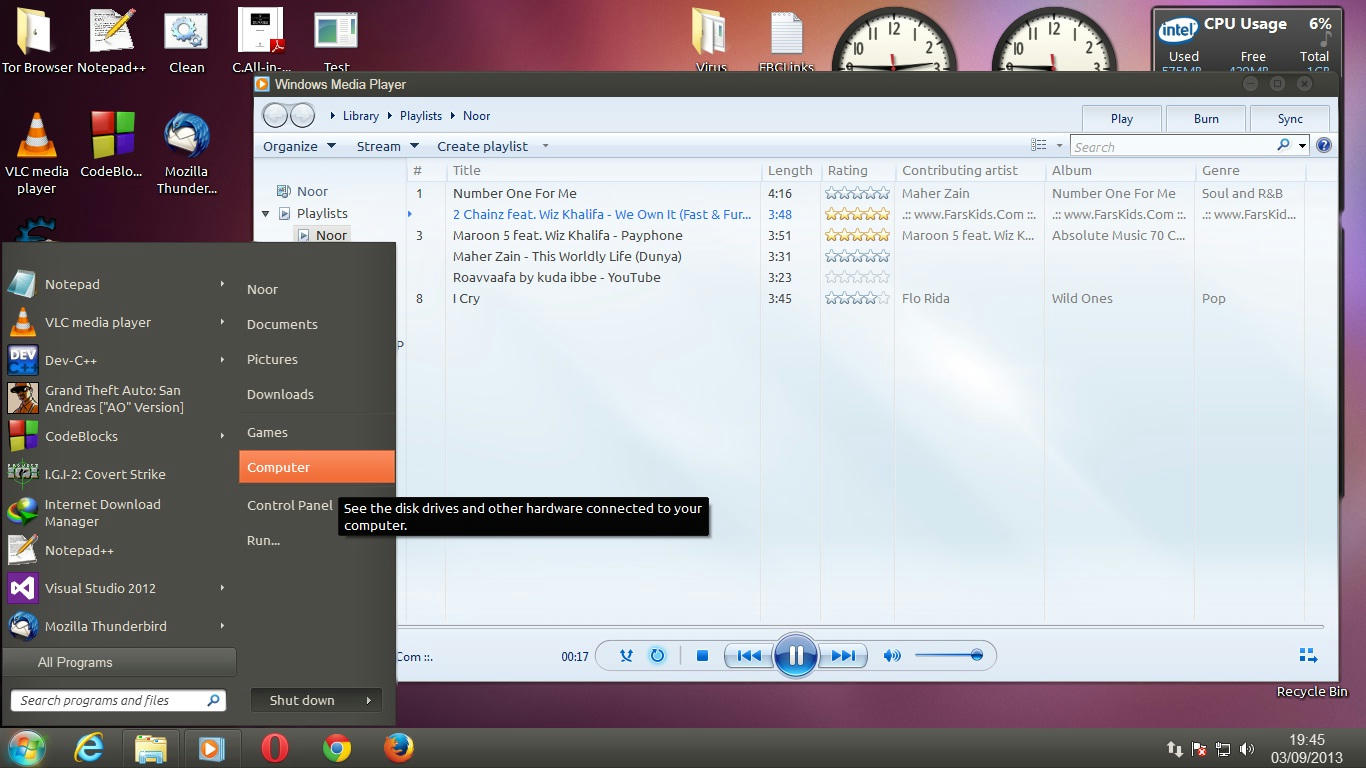This screenshot has width=1366, height=768.
Task: Open the Media Player help icon
Action: [x=1324, y=146]
